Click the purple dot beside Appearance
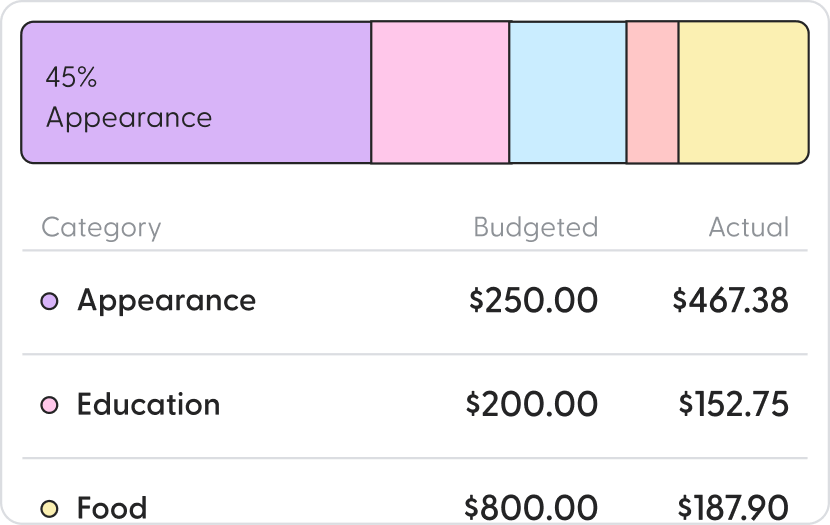 (x=49, y=301)
